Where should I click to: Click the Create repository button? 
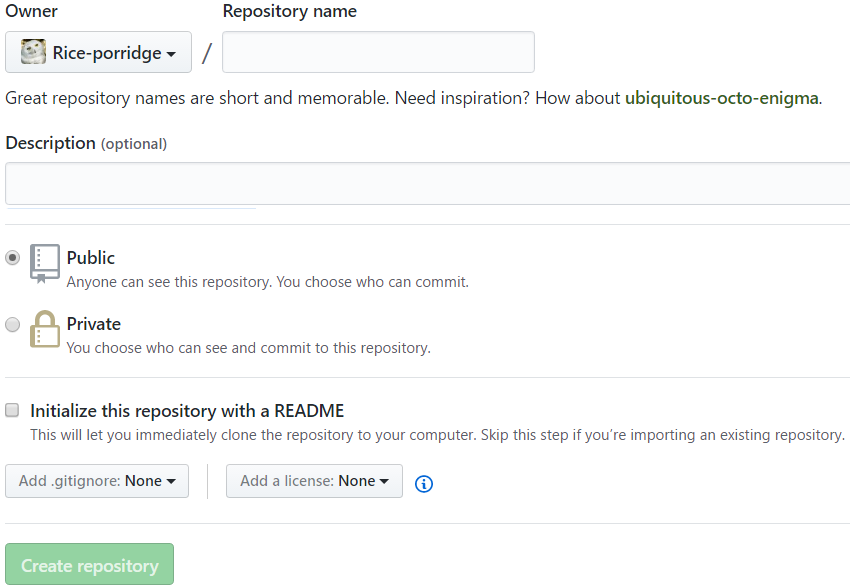click(x=89, y=564)
